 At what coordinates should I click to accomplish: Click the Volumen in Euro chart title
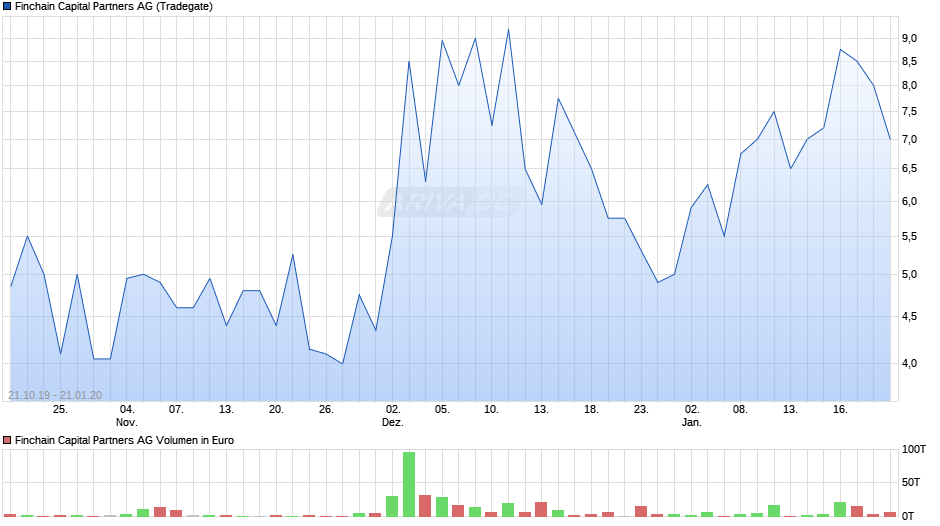coord(124,440)
